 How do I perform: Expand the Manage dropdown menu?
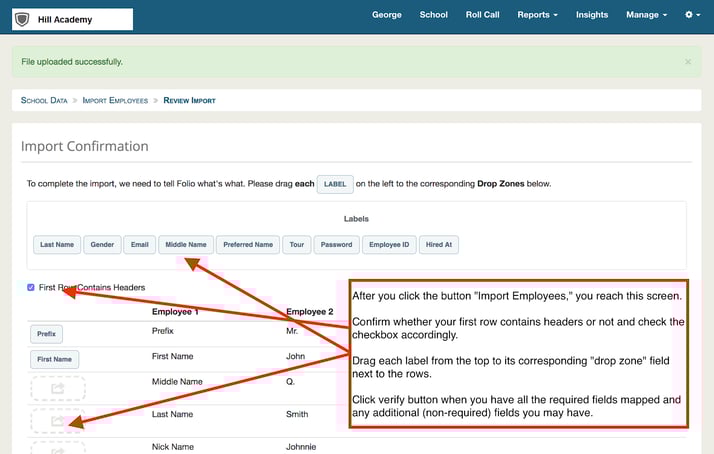click(x=646, y=15)
